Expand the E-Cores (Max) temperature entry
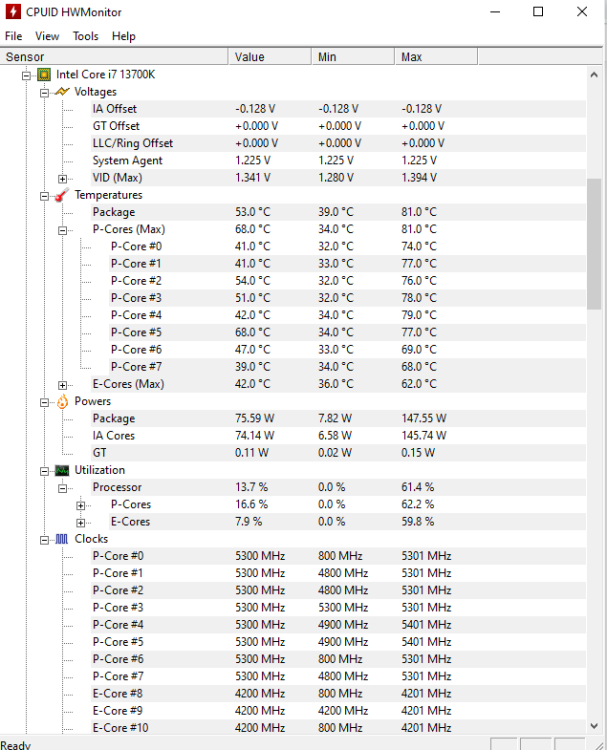 [63, 385]
